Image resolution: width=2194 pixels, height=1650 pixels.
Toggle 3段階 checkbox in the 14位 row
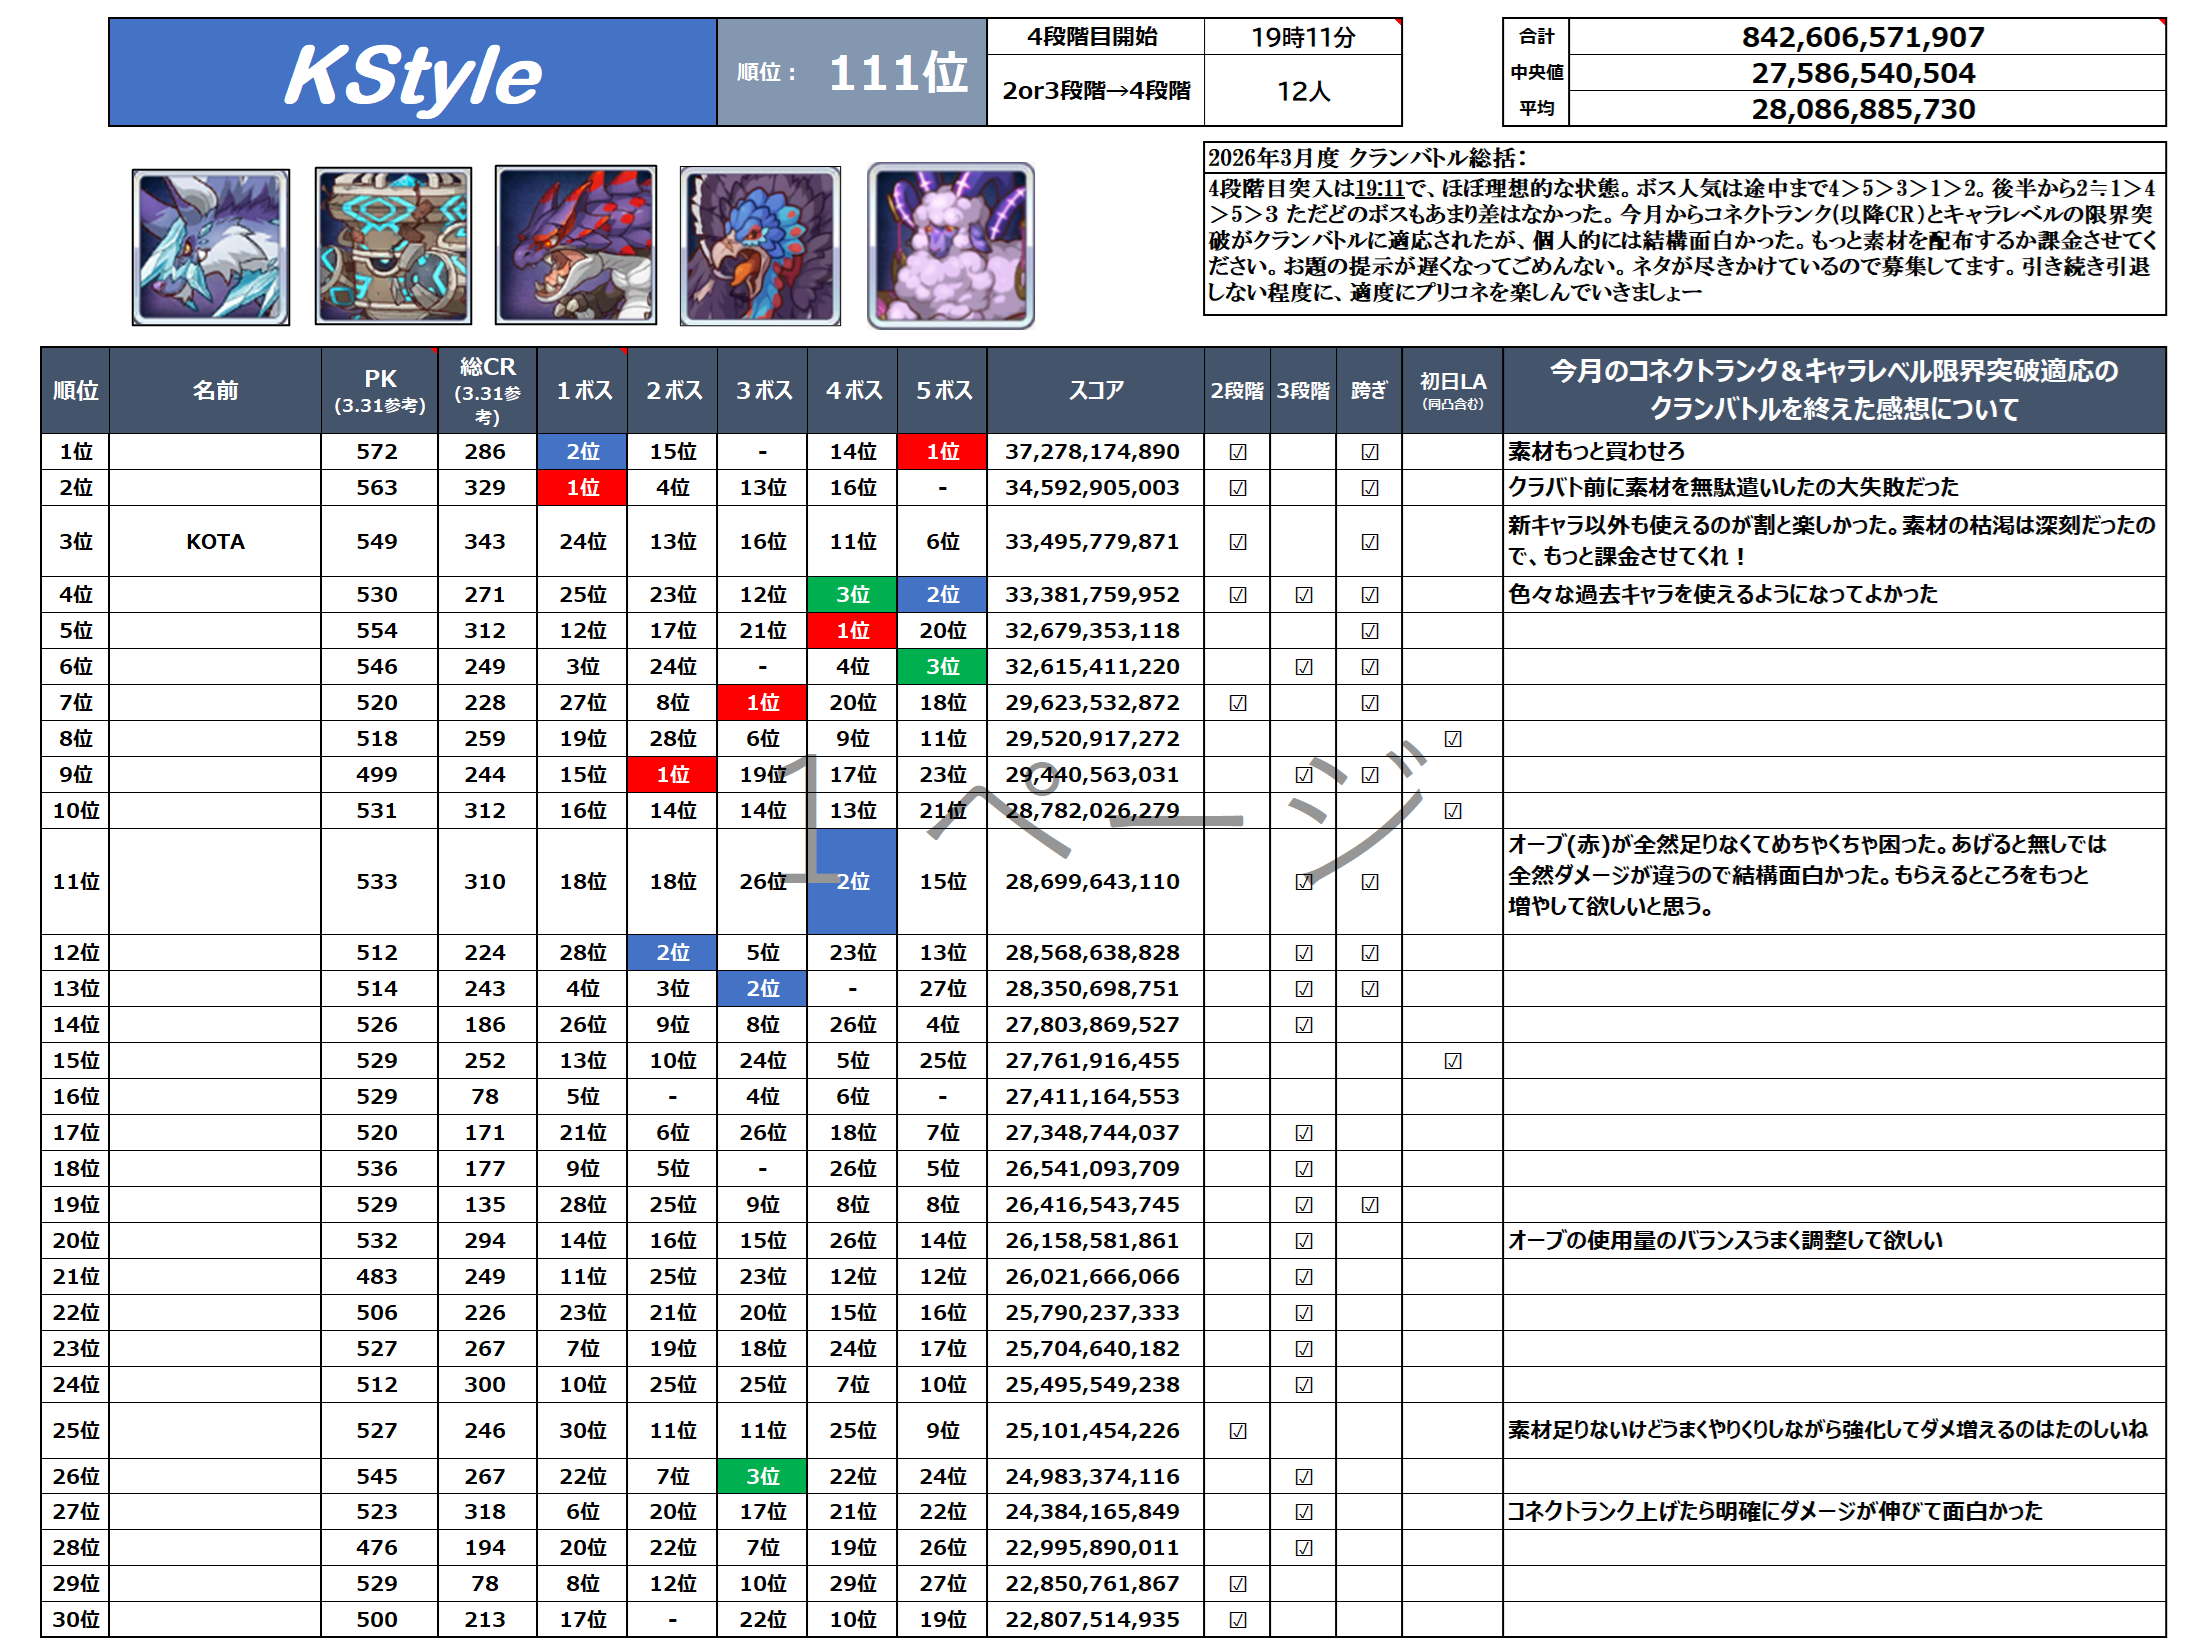[x=1303, y=1025]
